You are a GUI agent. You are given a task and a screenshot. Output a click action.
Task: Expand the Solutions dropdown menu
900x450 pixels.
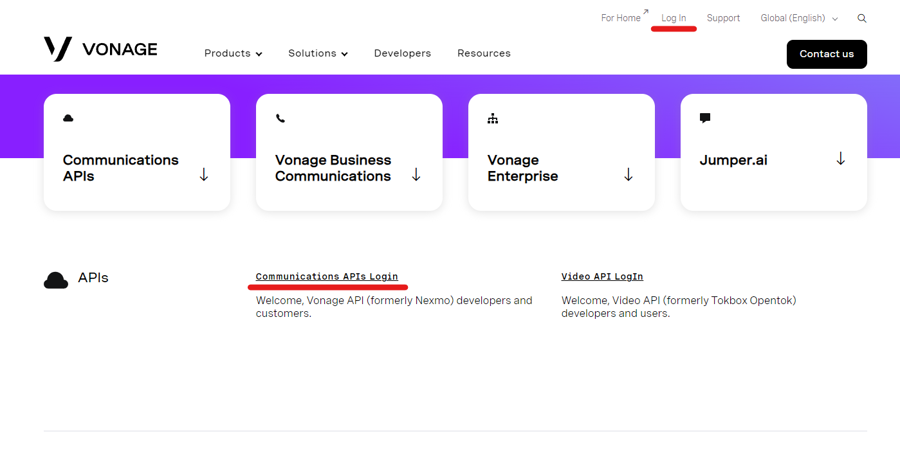[317, 54]
